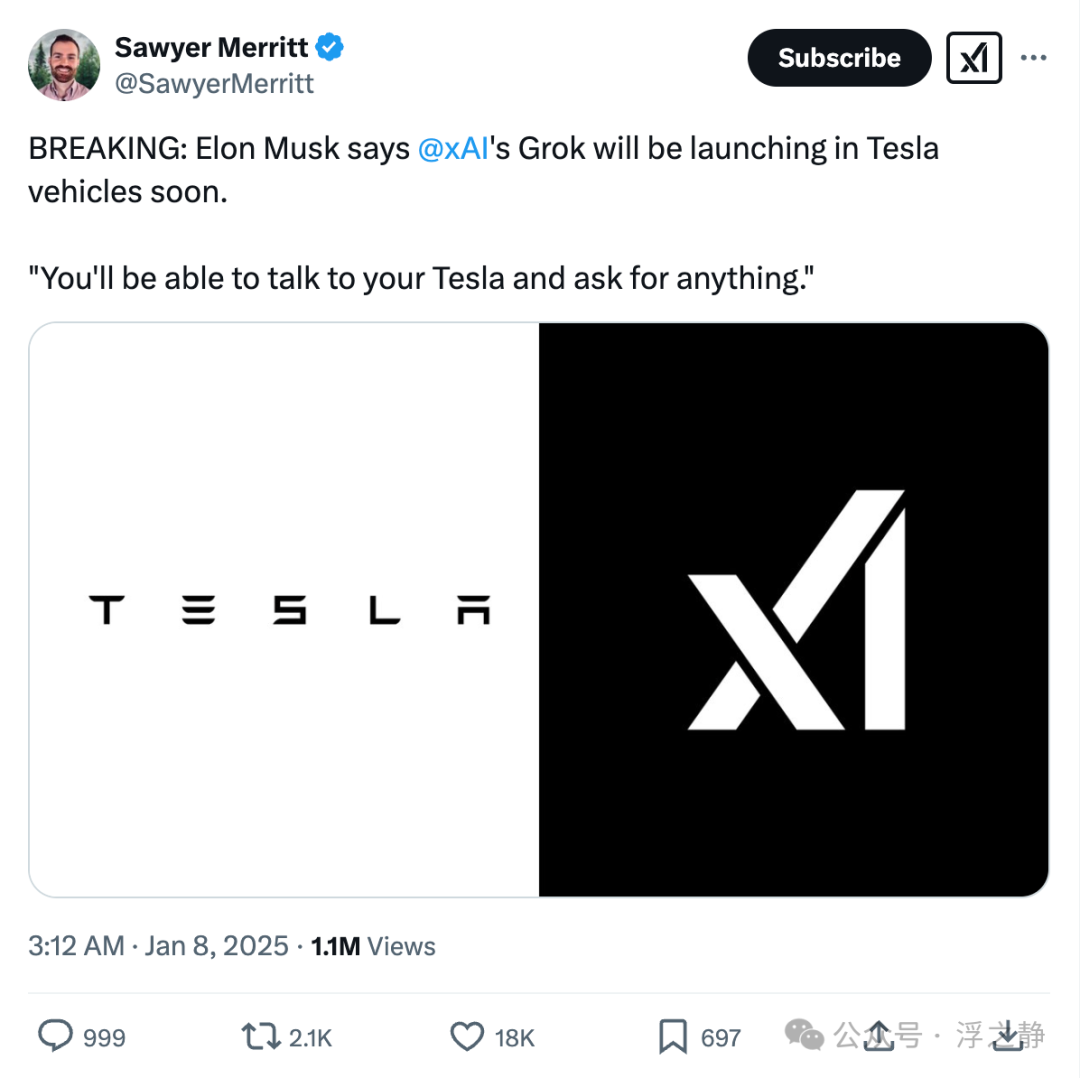
Task: Click the blue verified badge
Action: coord(329,47)
